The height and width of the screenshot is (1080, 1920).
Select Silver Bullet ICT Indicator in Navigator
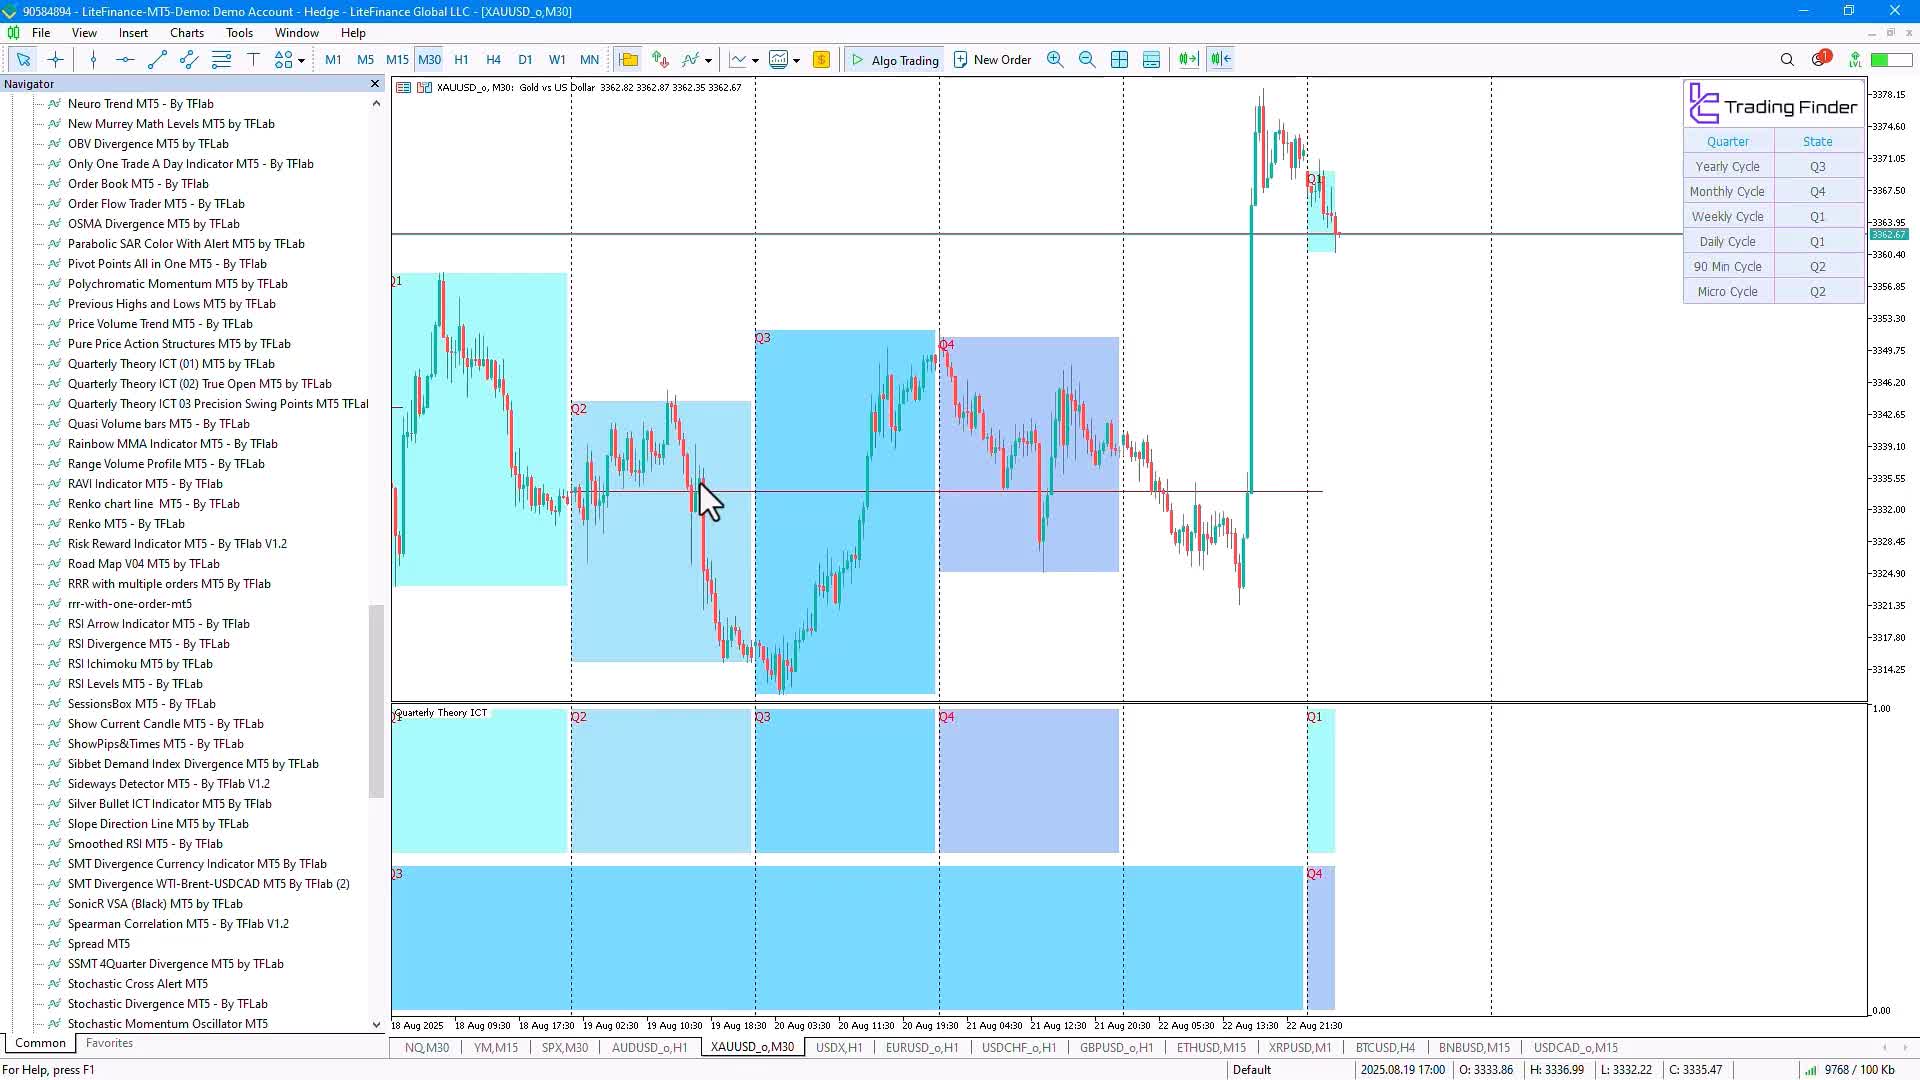click(x=169, y=804)
